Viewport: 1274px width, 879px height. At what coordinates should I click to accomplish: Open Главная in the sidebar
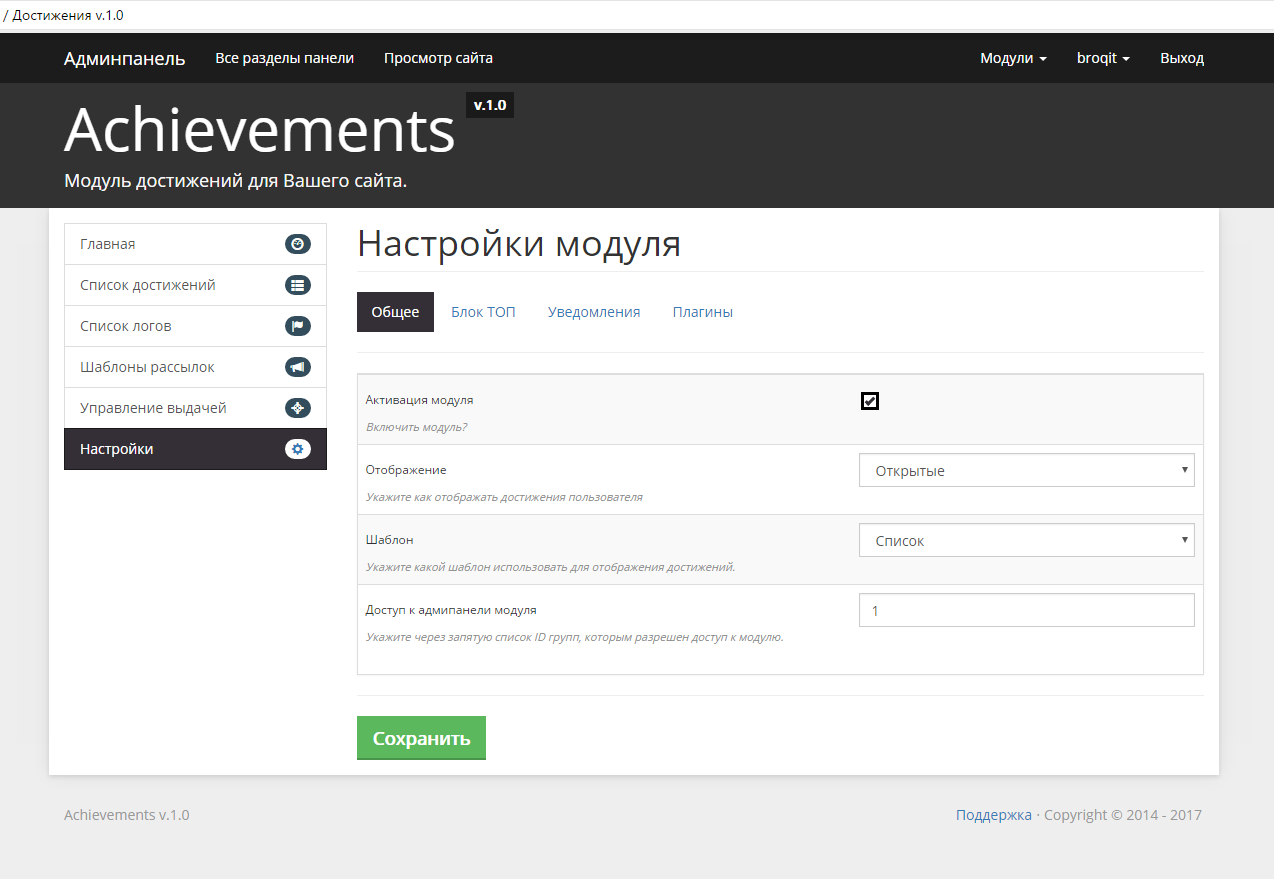(195, 244)
